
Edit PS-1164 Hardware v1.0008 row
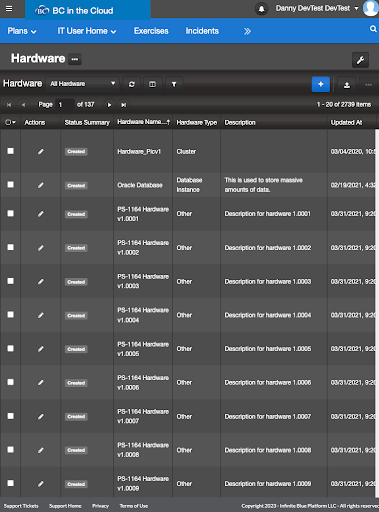coord(41,450)
